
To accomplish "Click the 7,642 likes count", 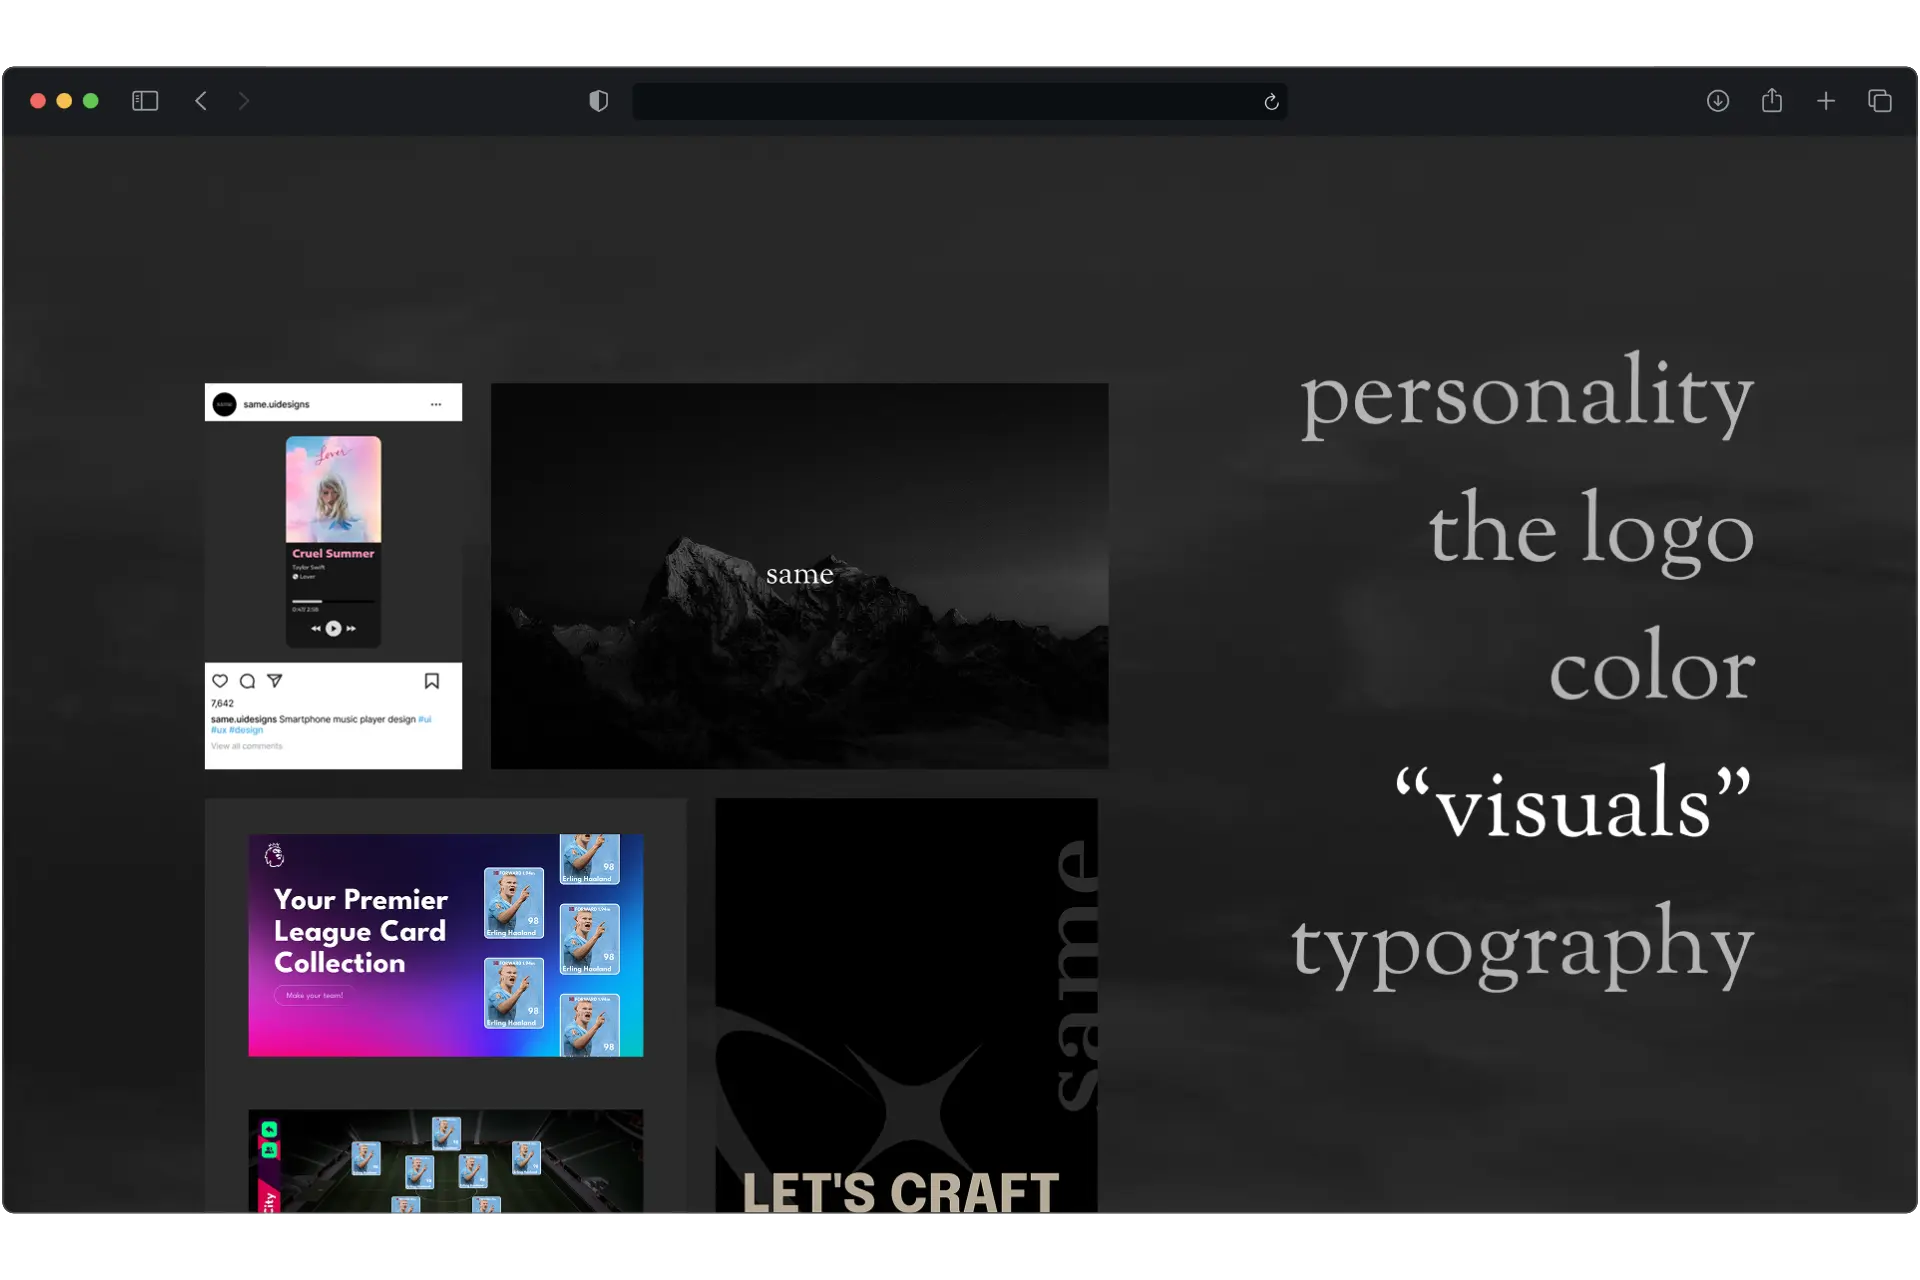I will pyautogui.click(x=222, y=703).
